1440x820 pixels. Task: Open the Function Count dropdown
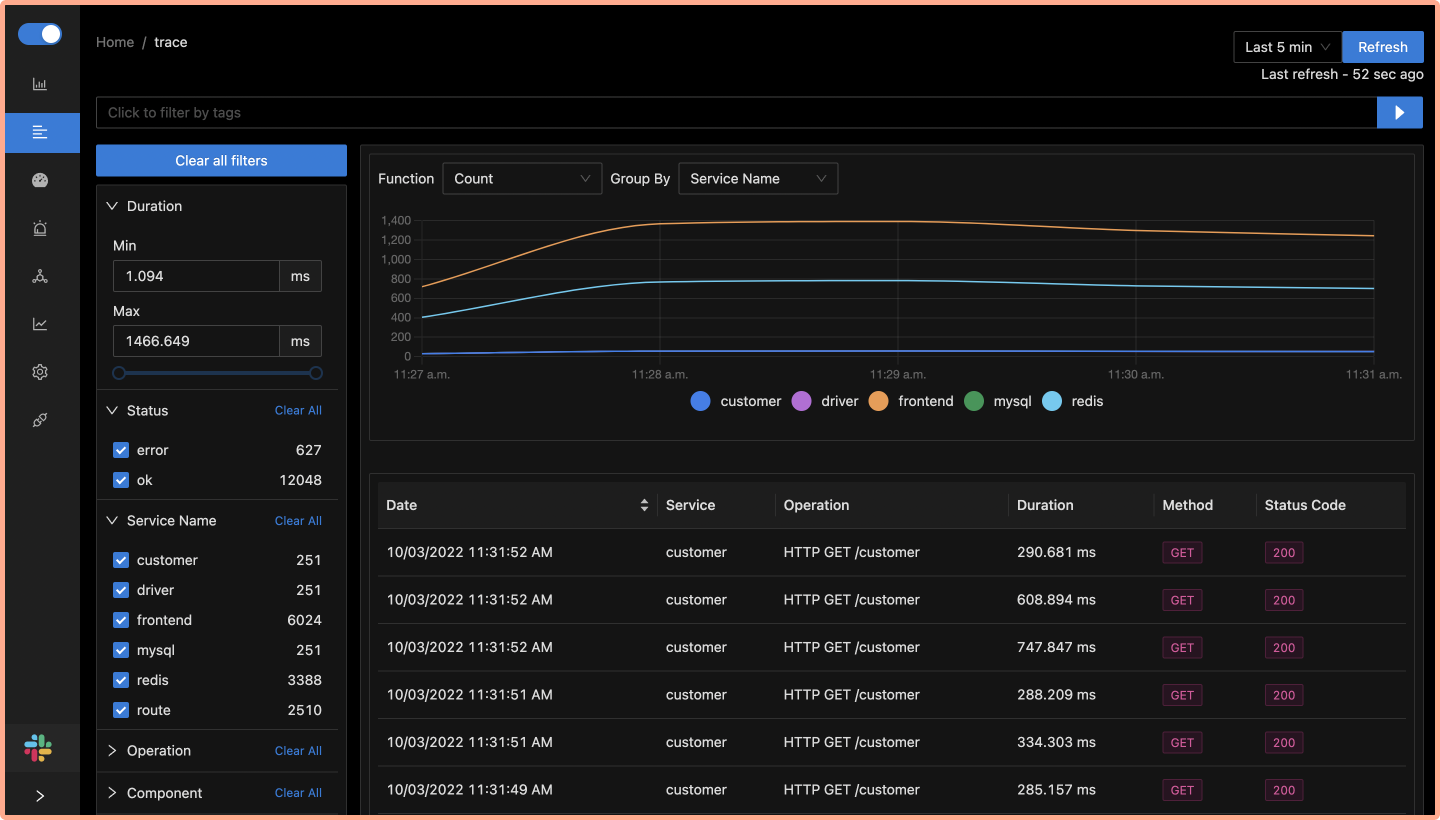(522, 179)
